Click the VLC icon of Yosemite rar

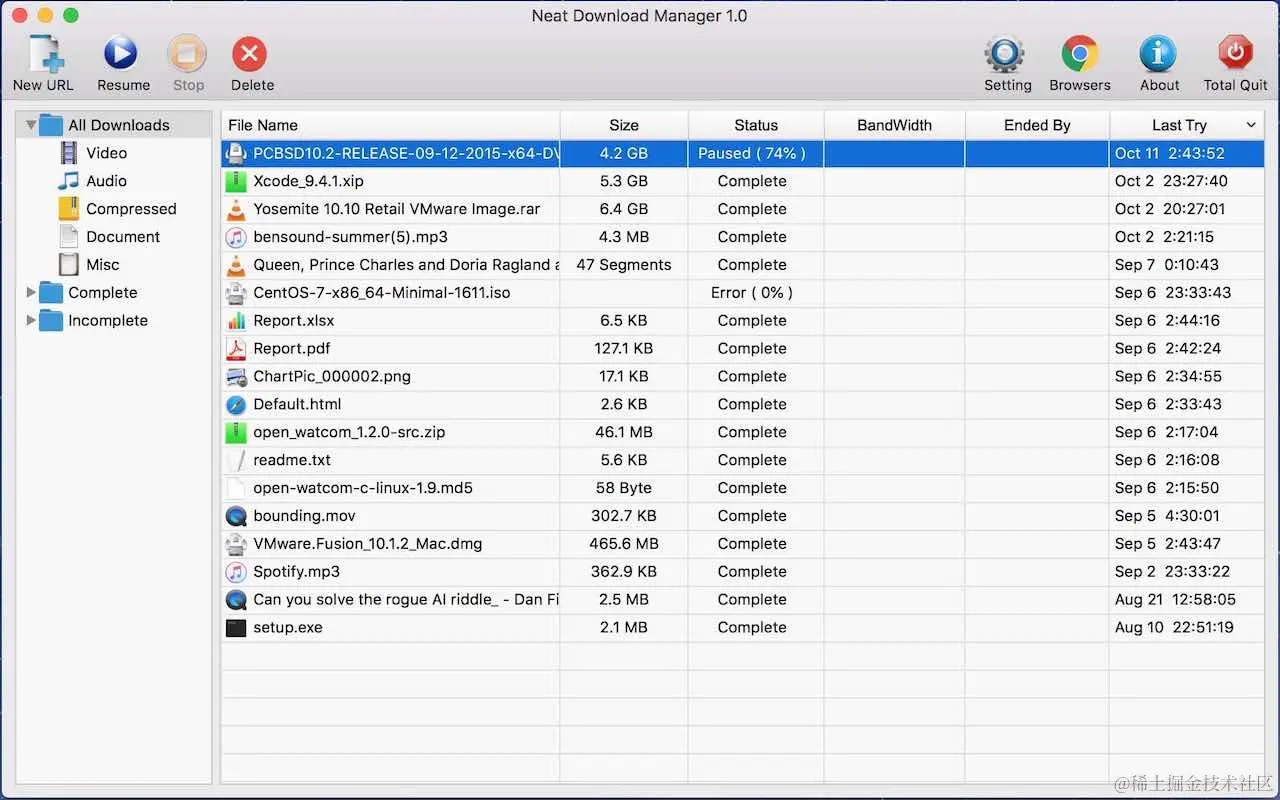click(236, 209)
